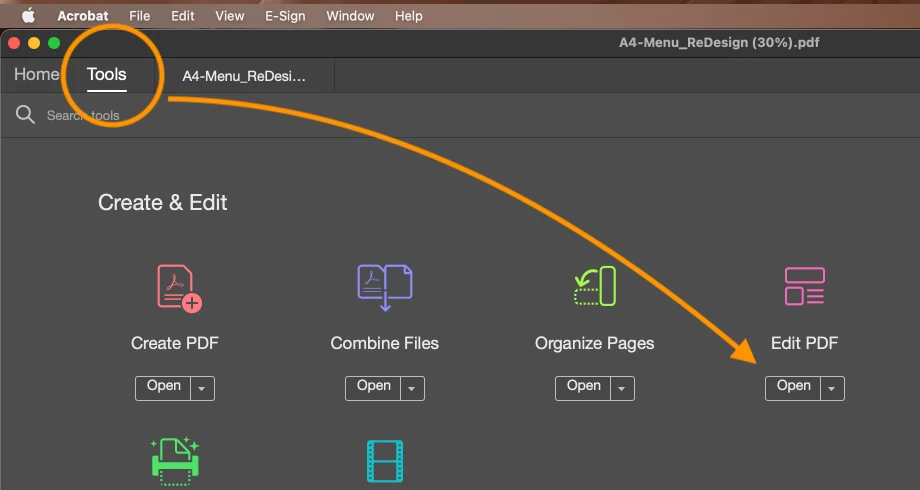Open Organize Pages with Open button

click(583, 388)
